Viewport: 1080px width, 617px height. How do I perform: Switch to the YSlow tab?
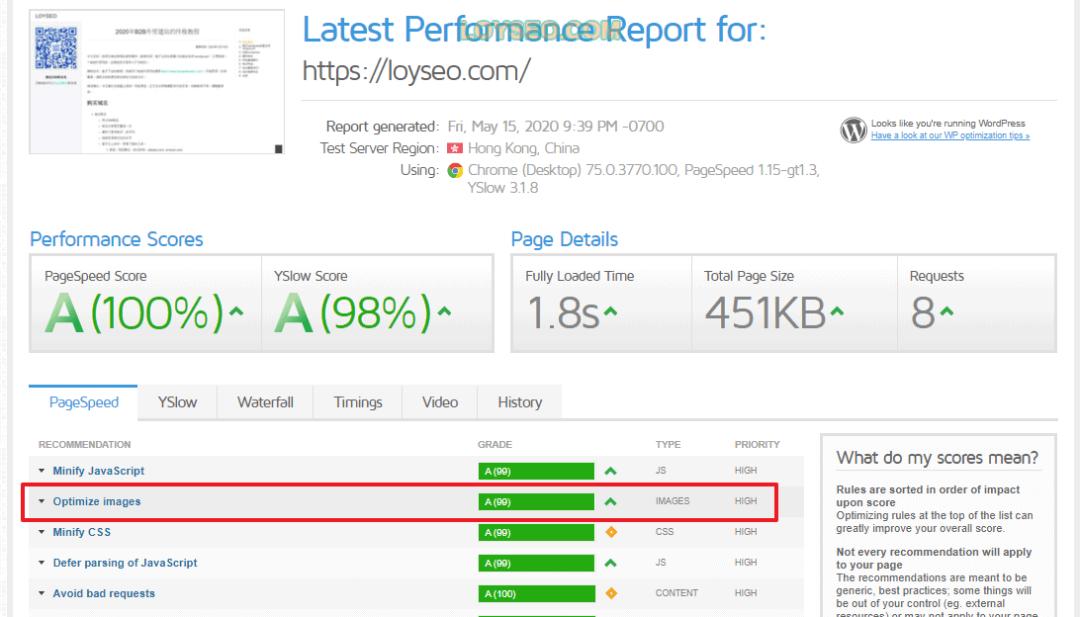177,402
